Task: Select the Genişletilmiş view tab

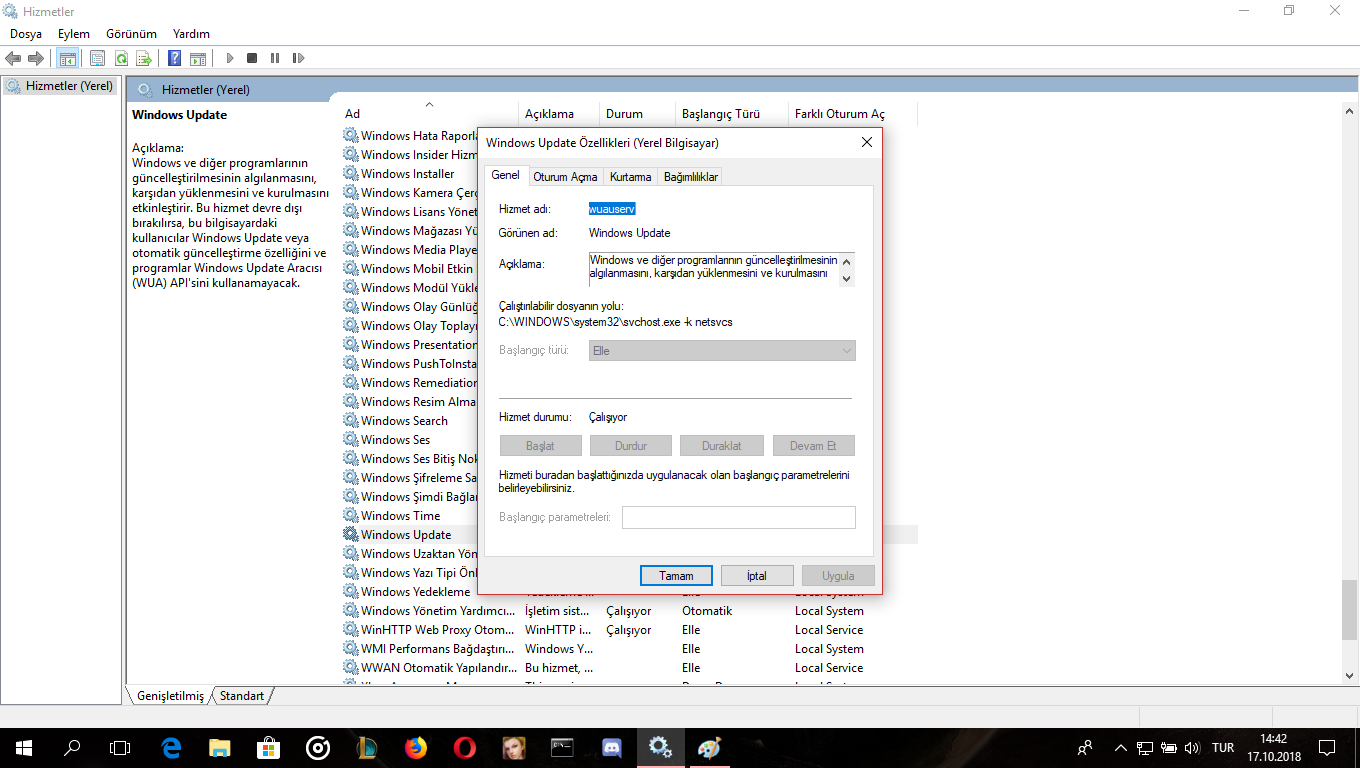Action: (x=170, y=695)
